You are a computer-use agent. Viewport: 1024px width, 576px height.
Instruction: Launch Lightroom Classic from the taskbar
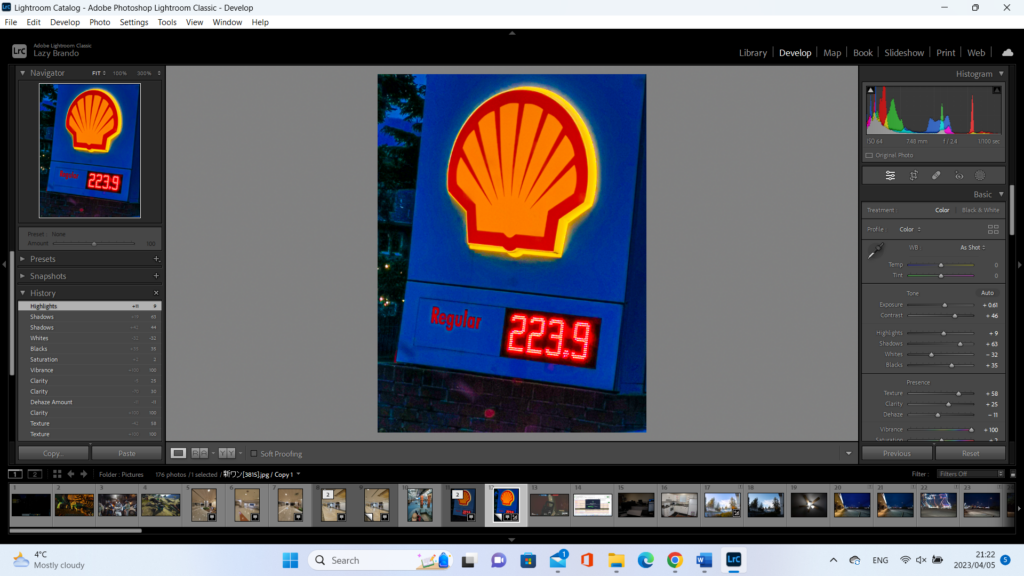point(733,560)
